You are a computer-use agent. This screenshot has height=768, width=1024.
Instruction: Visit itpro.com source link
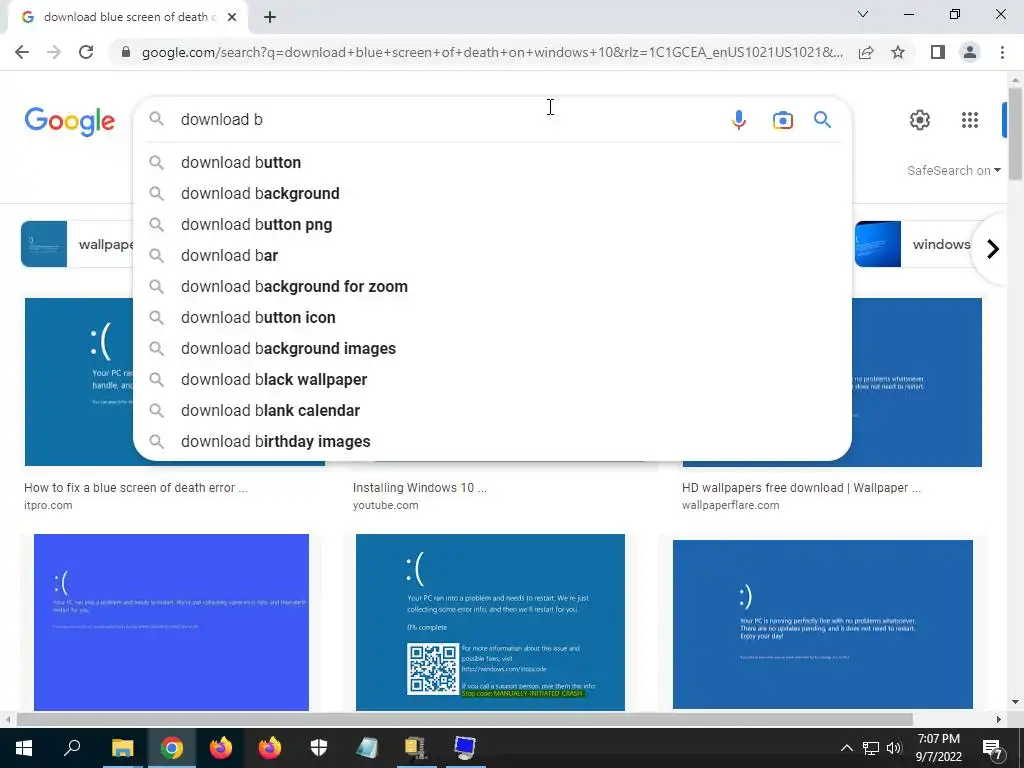tap(48, 505)
